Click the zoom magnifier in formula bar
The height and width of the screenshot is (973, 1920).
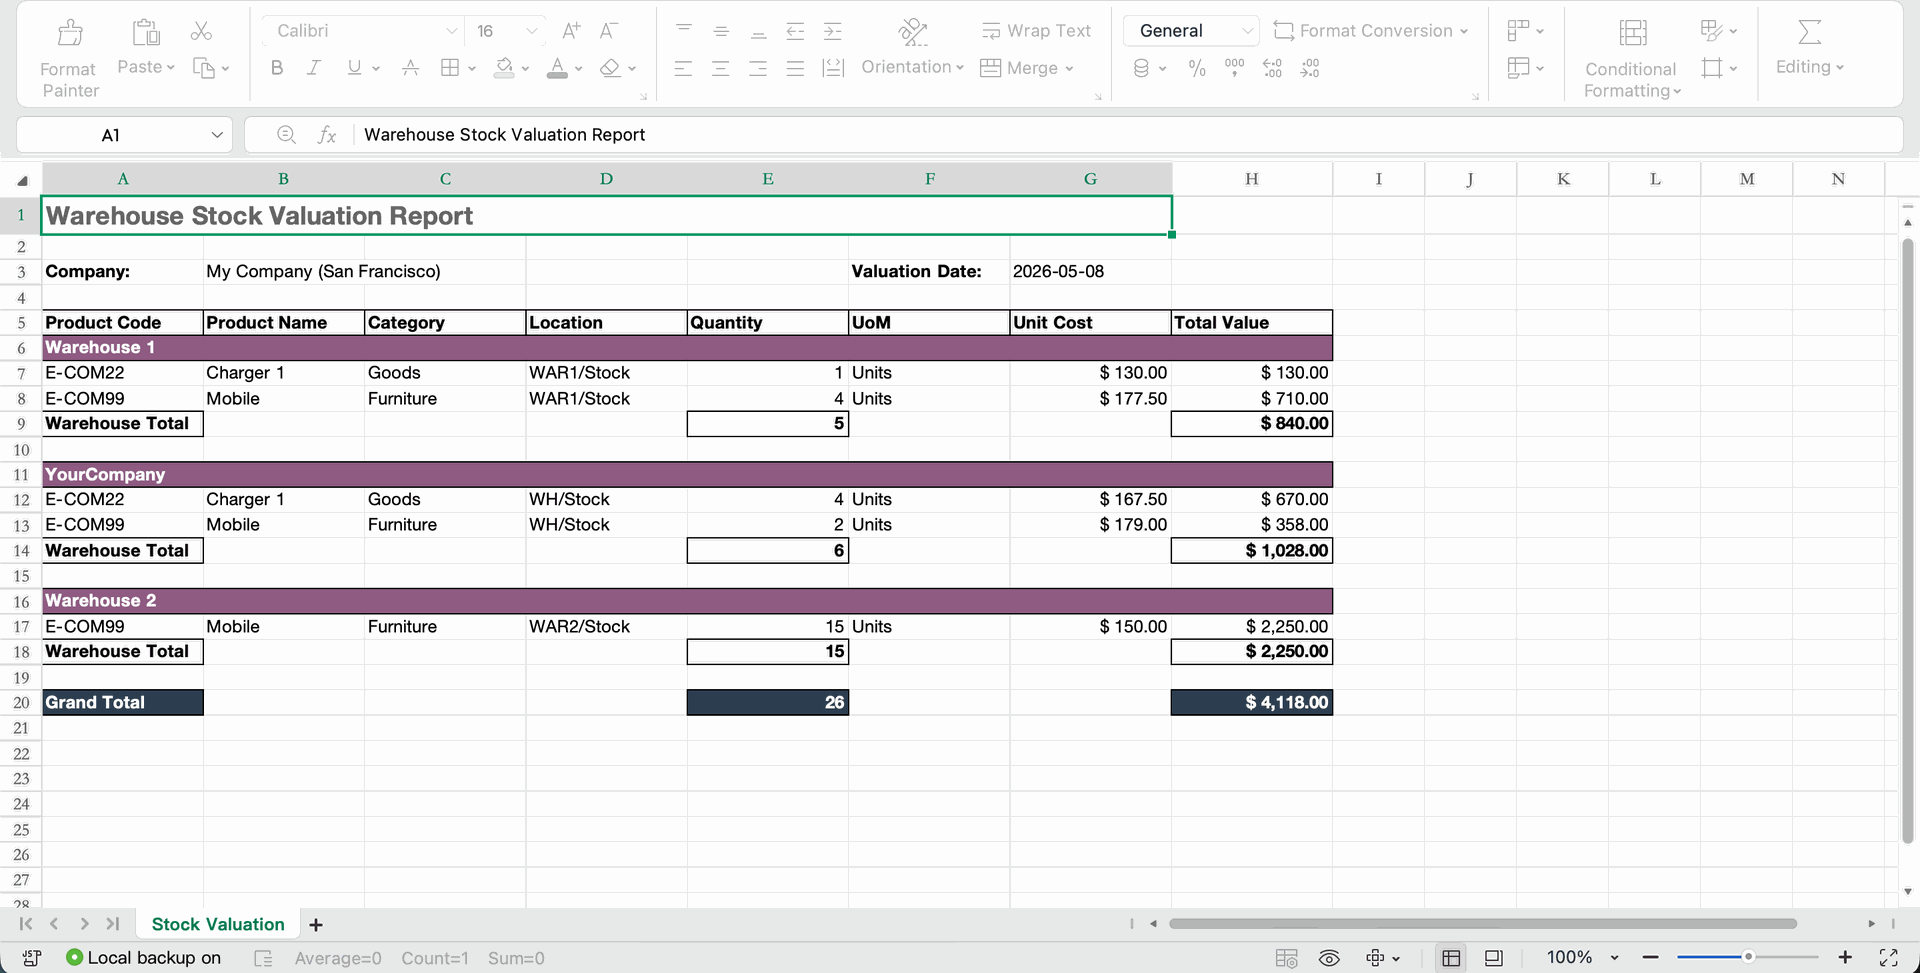[286, 134]
